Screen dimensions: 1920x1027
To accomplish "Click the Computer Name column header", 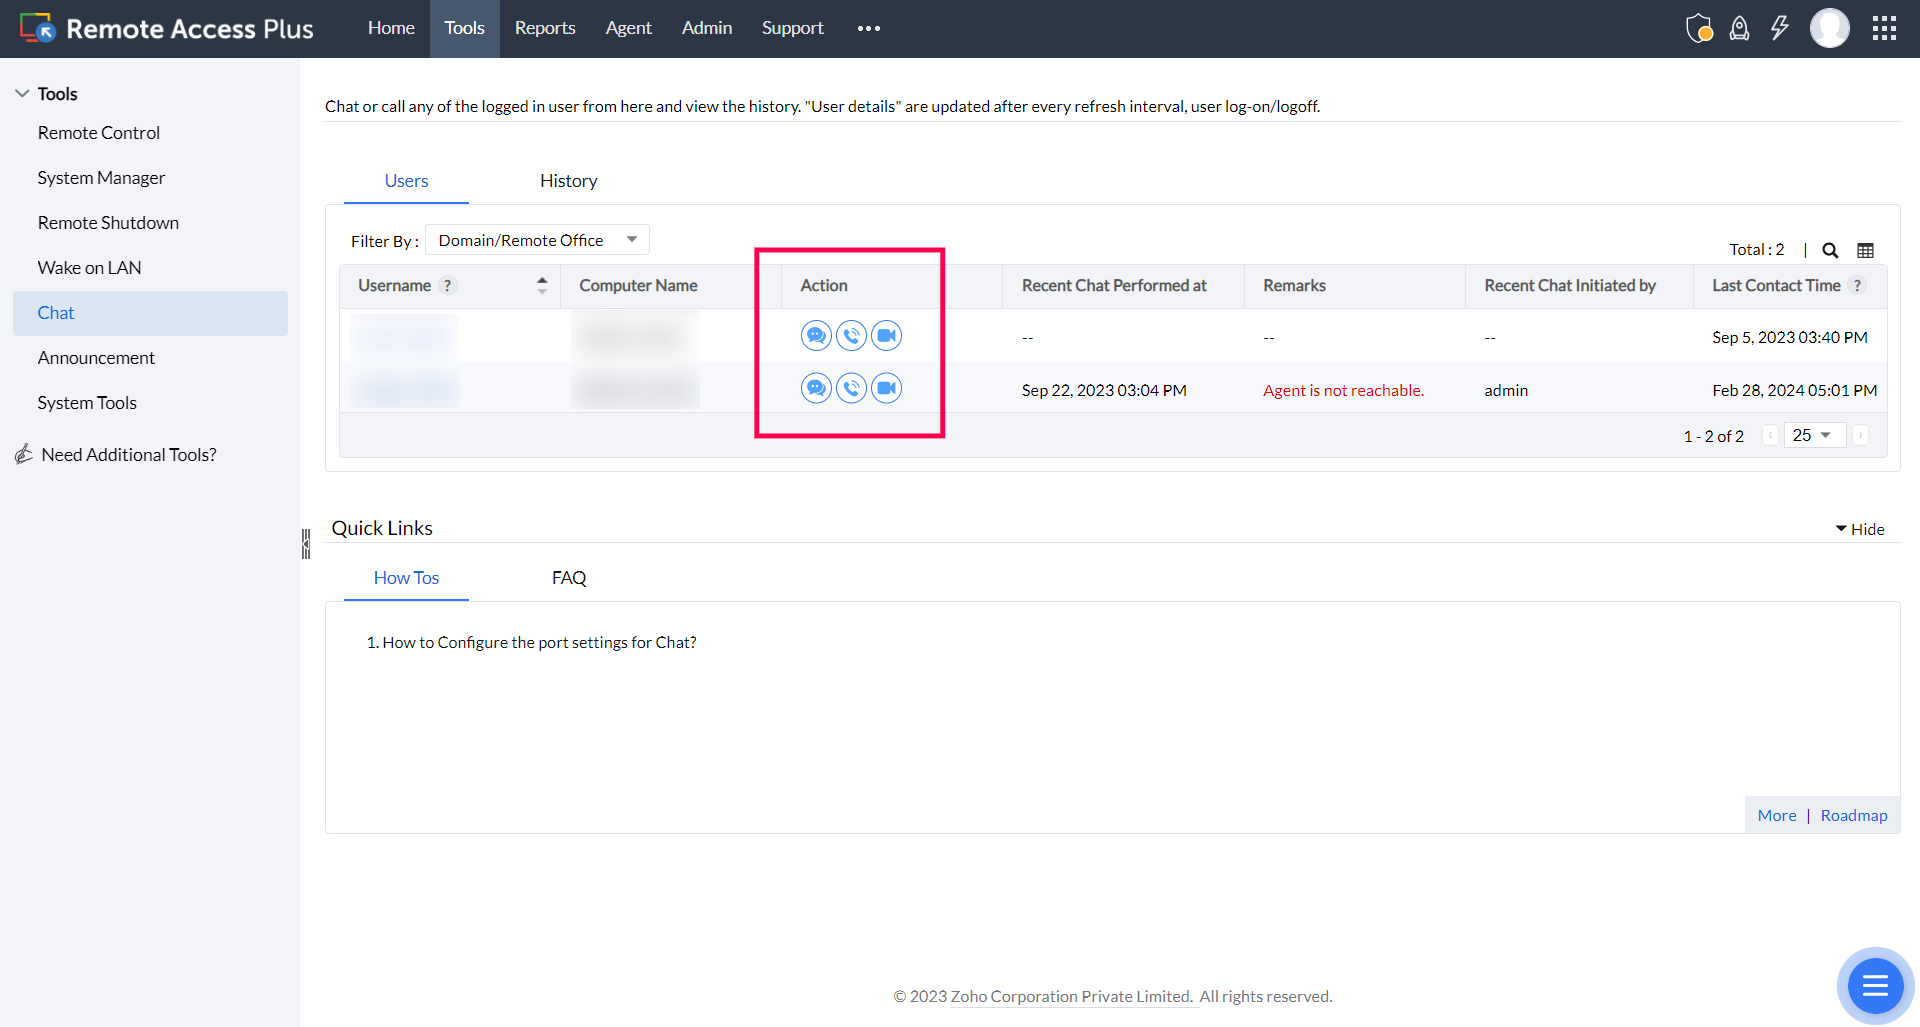I will (638, 286).
